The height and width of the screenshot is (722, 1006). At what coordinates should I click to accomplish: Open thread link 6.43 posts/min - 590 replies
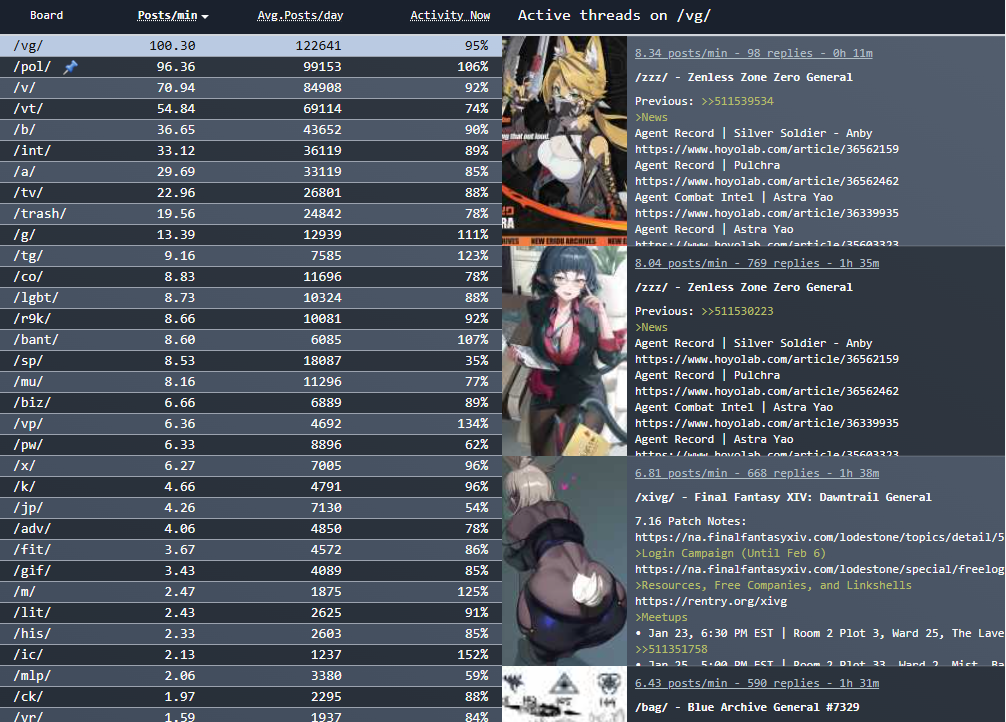coord(756,683)
